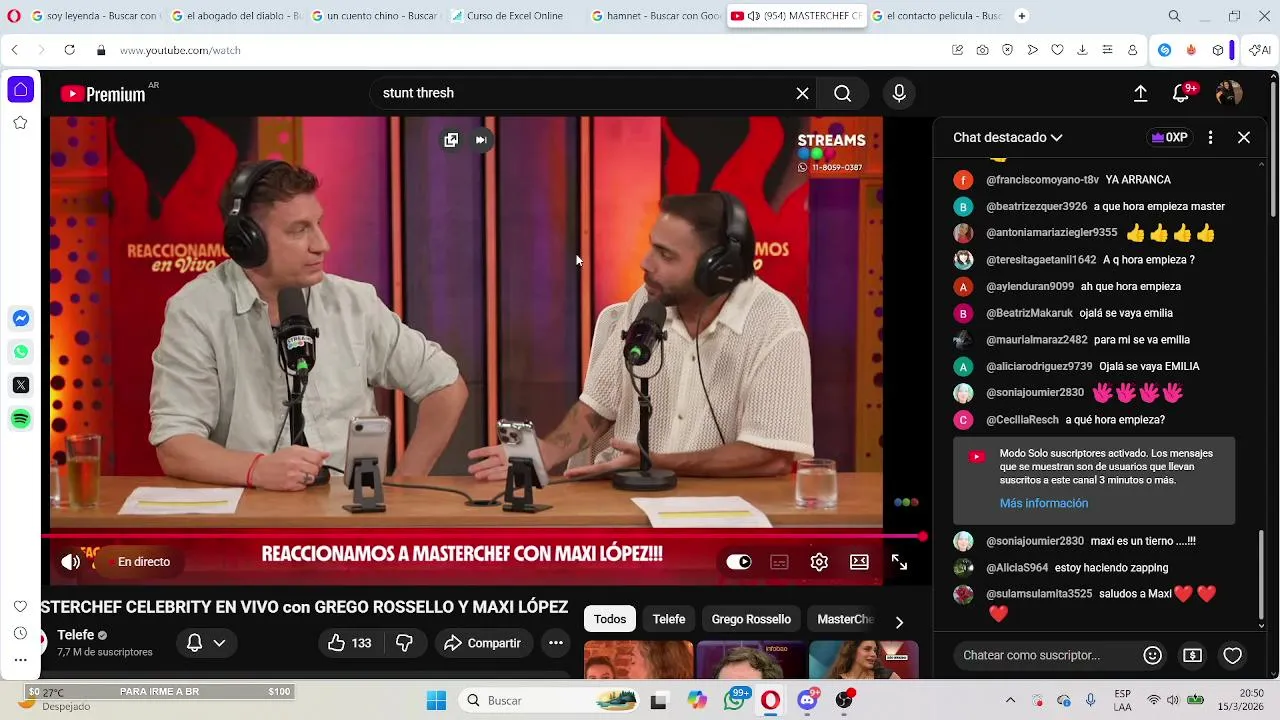1280x720 pixels.
Task: Open Opera sidebar history clock
Action: tap(20, 633)
